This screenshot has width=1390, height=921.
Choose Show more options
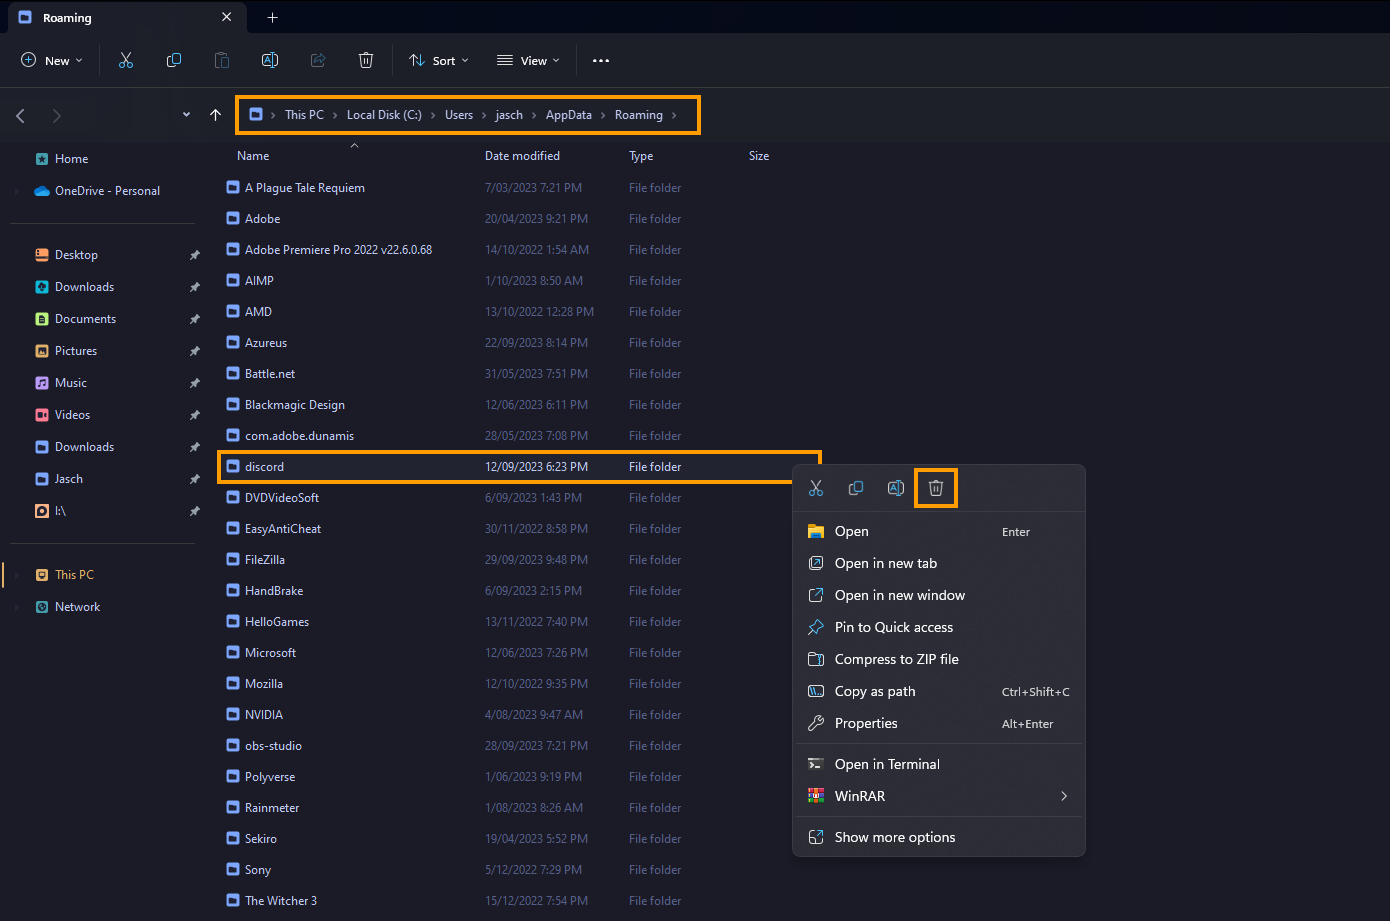[939, 837]
